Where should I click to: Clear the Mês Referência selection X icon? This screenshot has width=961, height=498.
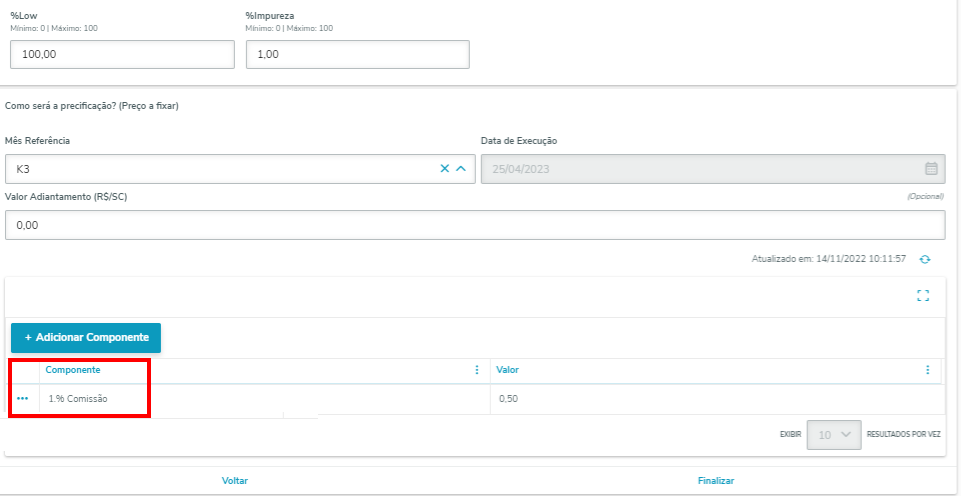445,168
